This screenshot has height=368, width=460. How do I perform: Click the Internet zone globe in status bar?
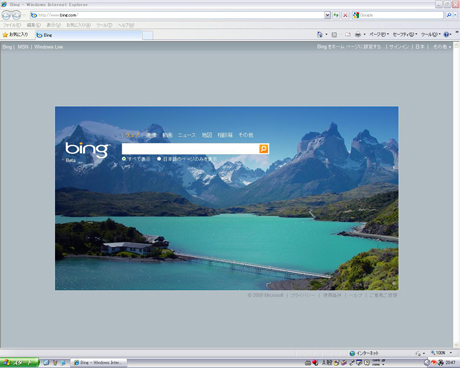pos(352,353)
